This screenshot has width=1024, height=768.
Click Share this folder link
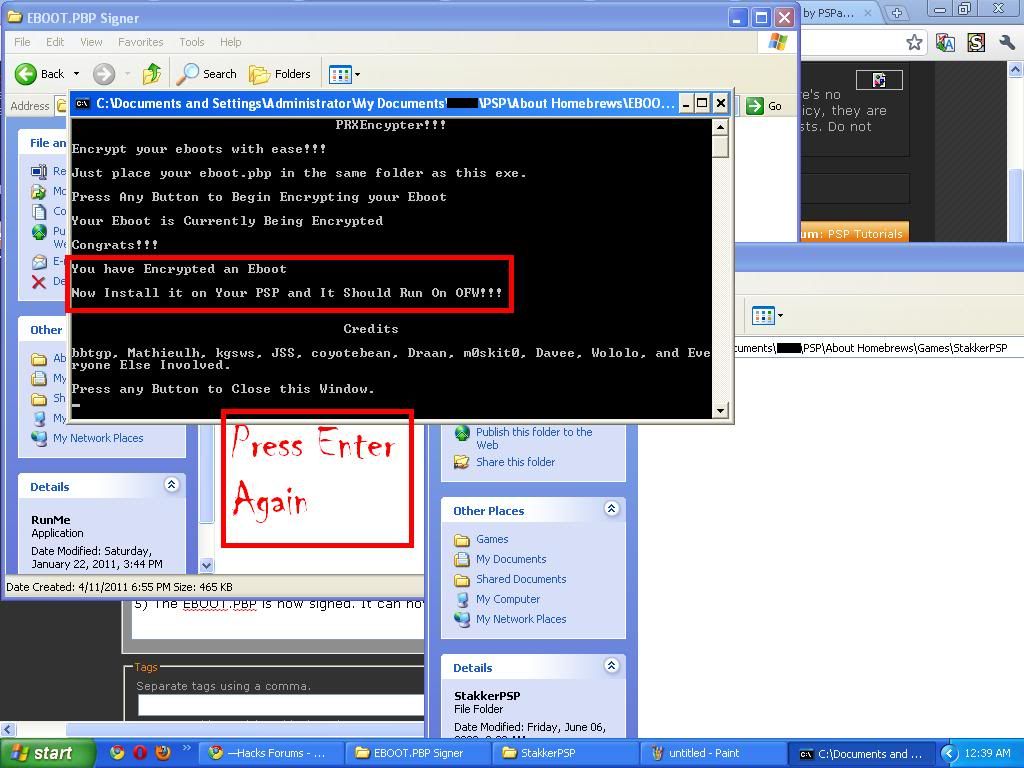(515, 462)
